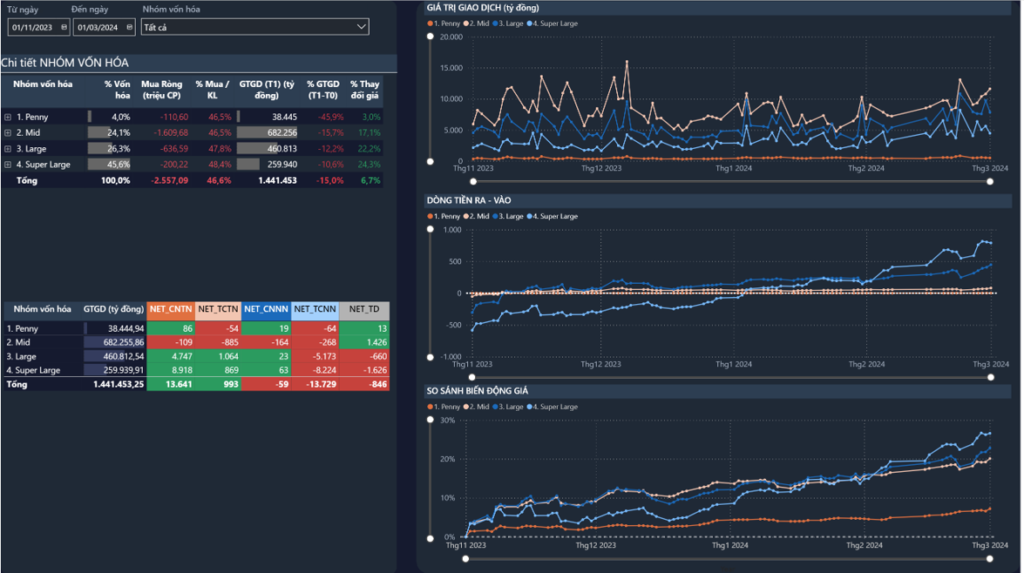
Task: Sort by the % Thay đổi giá column header
Action: click(x=364, y=90)
